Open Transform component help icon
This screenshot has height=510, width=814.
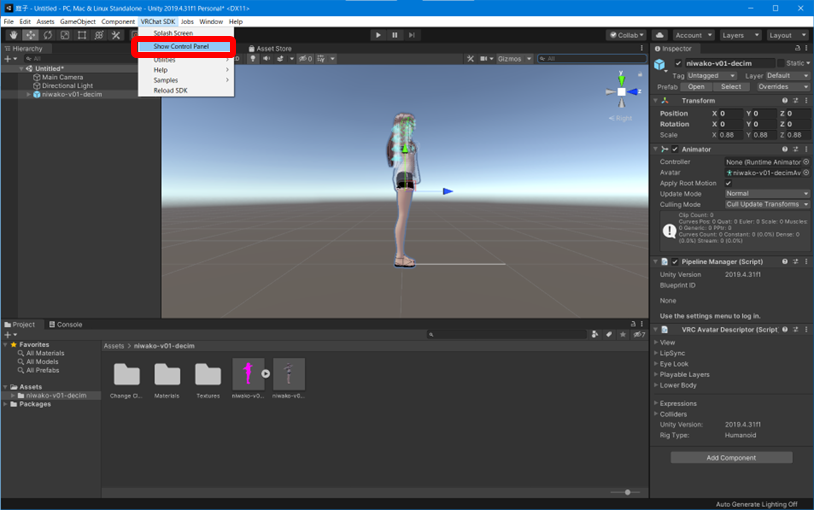point(783,100)
